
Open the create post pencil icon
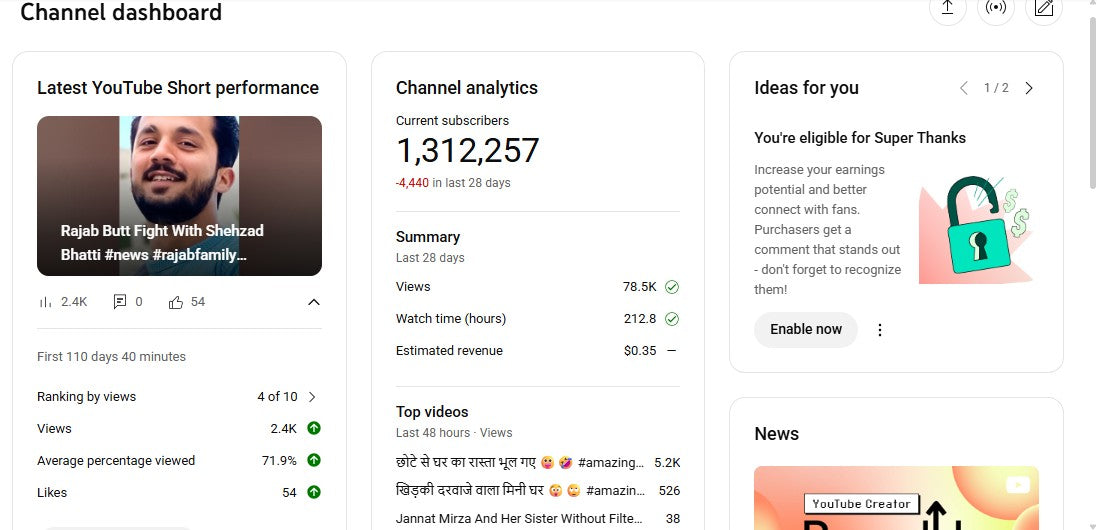point(1044,9)
